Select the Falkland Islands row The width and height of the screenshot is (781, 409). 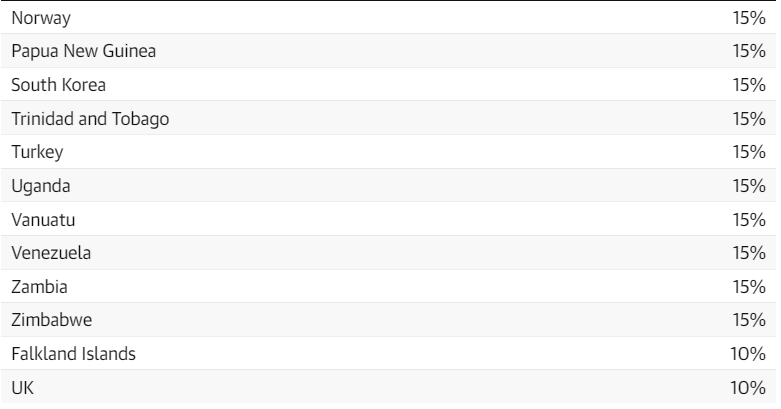(x=389, y=353)
